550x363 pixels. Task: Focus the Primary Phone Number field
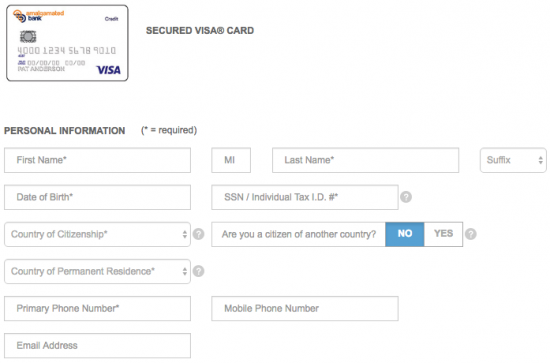[98, 308]
